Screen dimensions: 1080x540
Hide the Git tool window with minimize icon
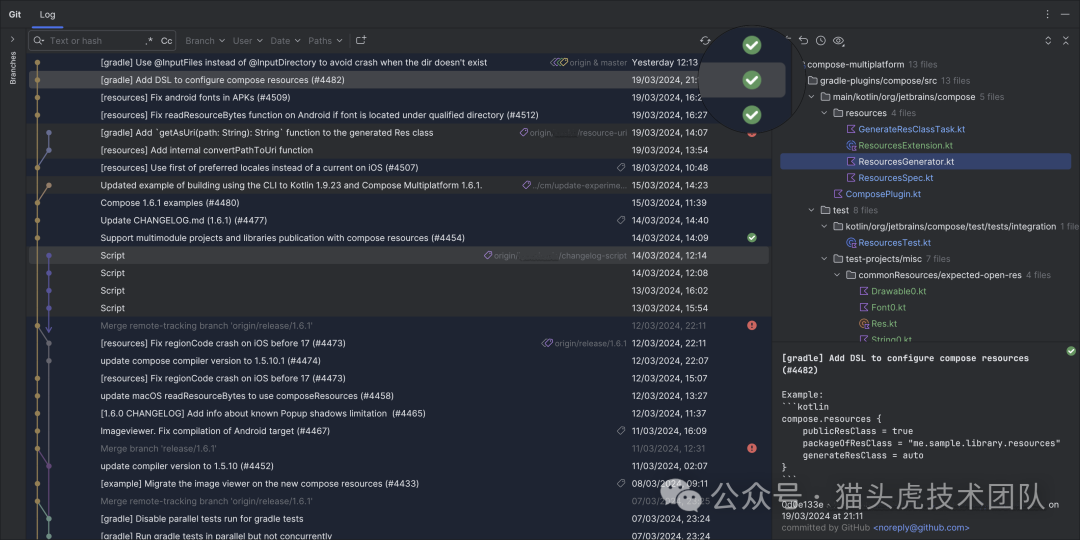pos(1066,14)
